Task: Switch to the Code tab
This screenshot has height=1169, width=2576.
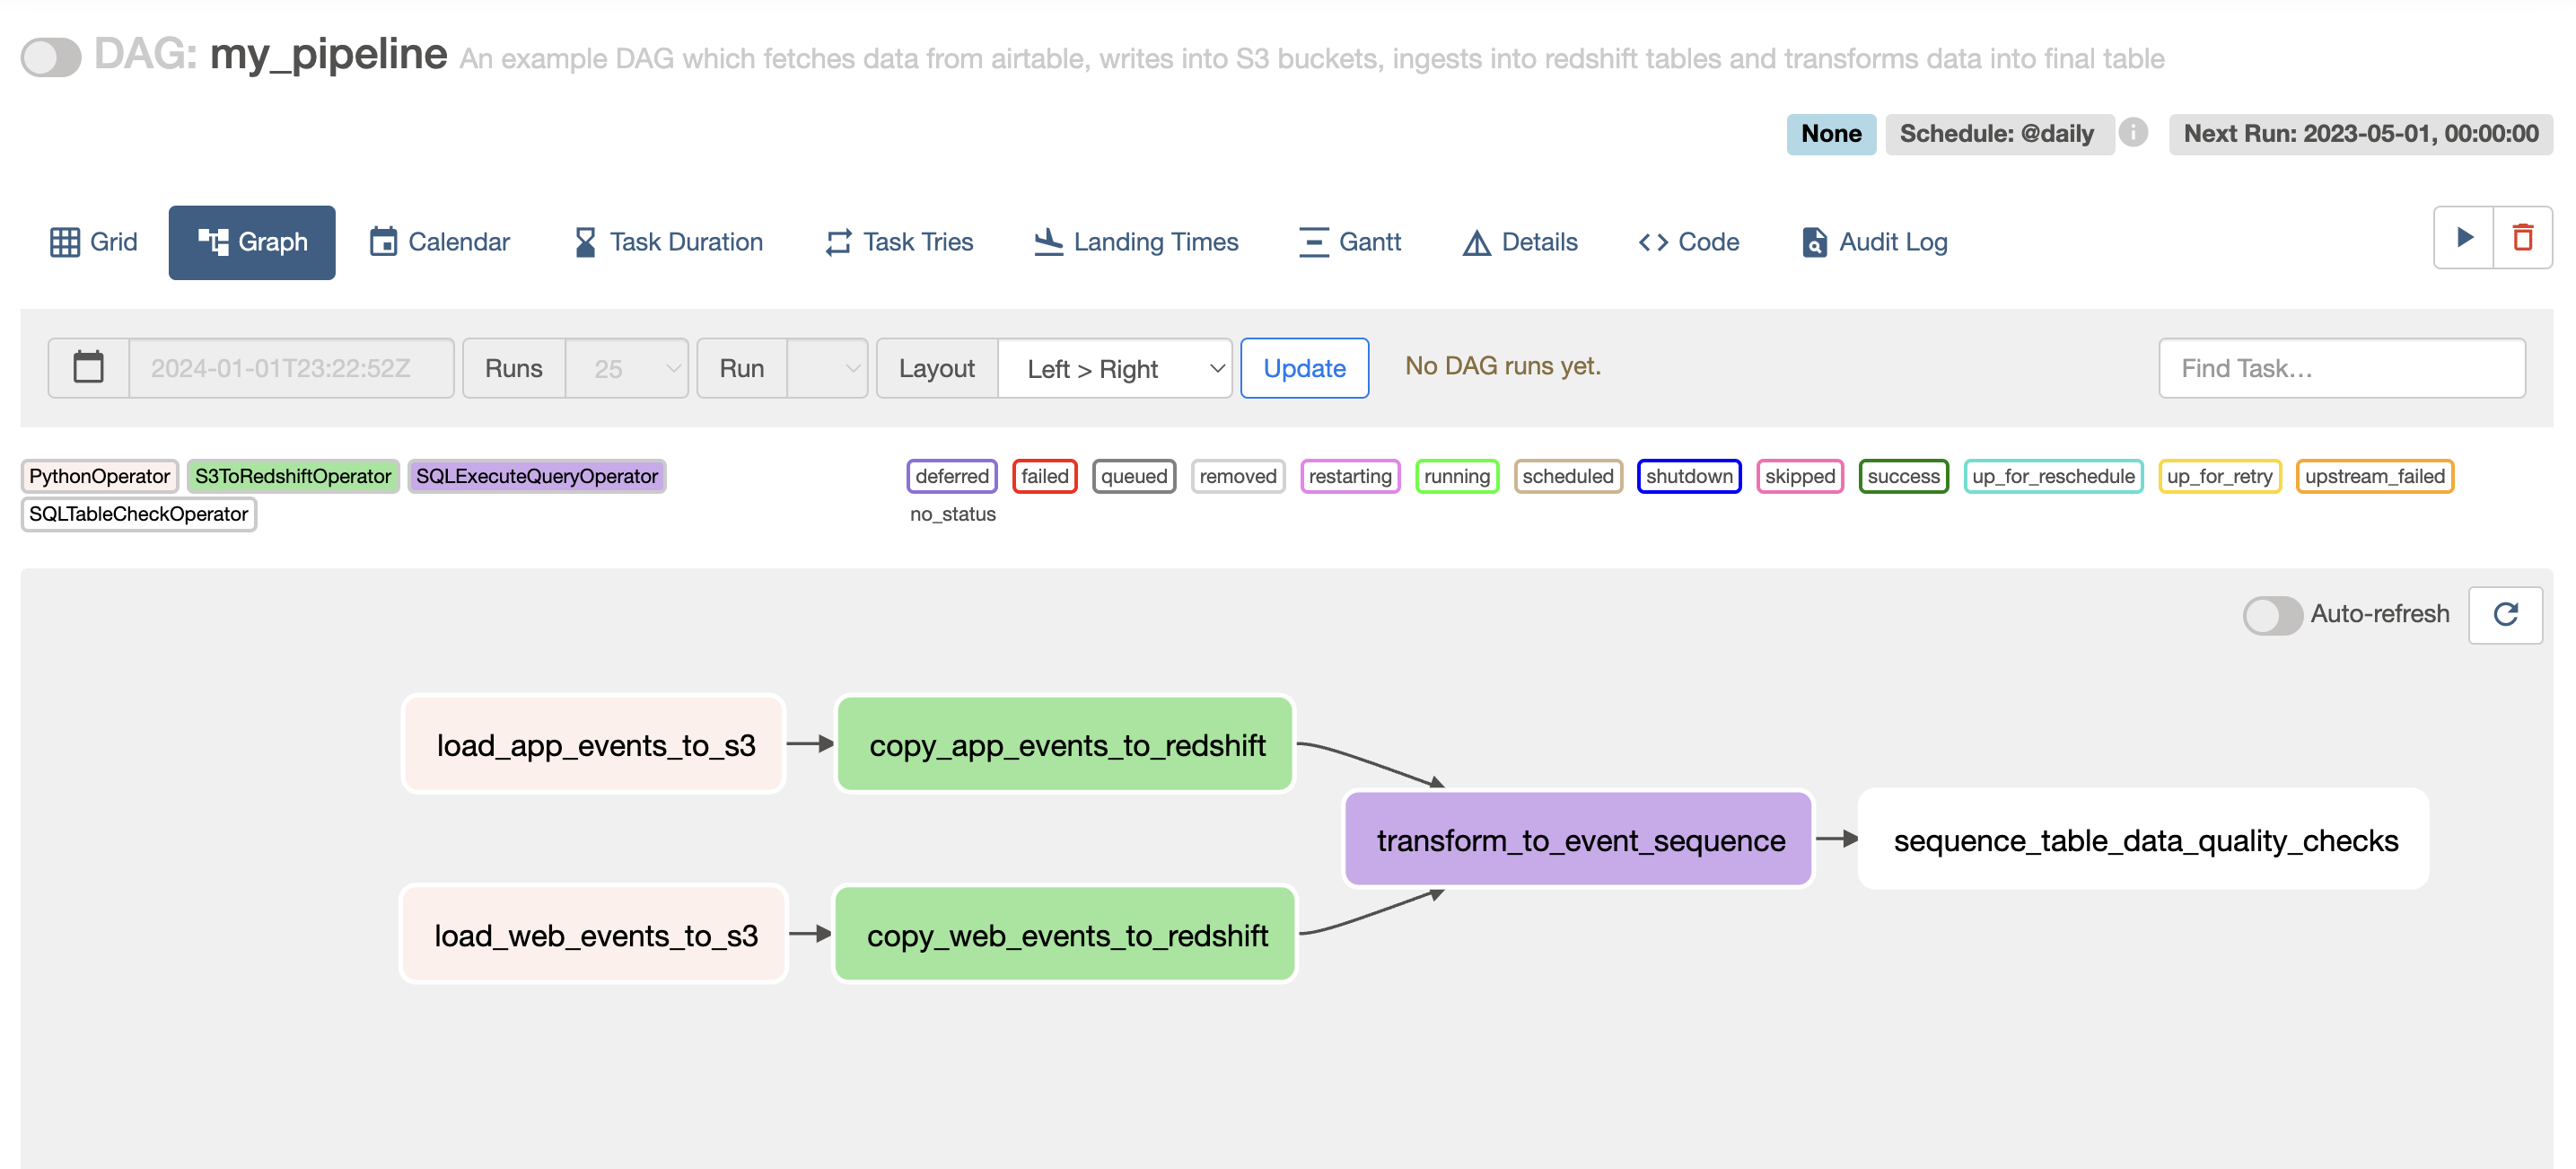Action: tap(1689, 242)
